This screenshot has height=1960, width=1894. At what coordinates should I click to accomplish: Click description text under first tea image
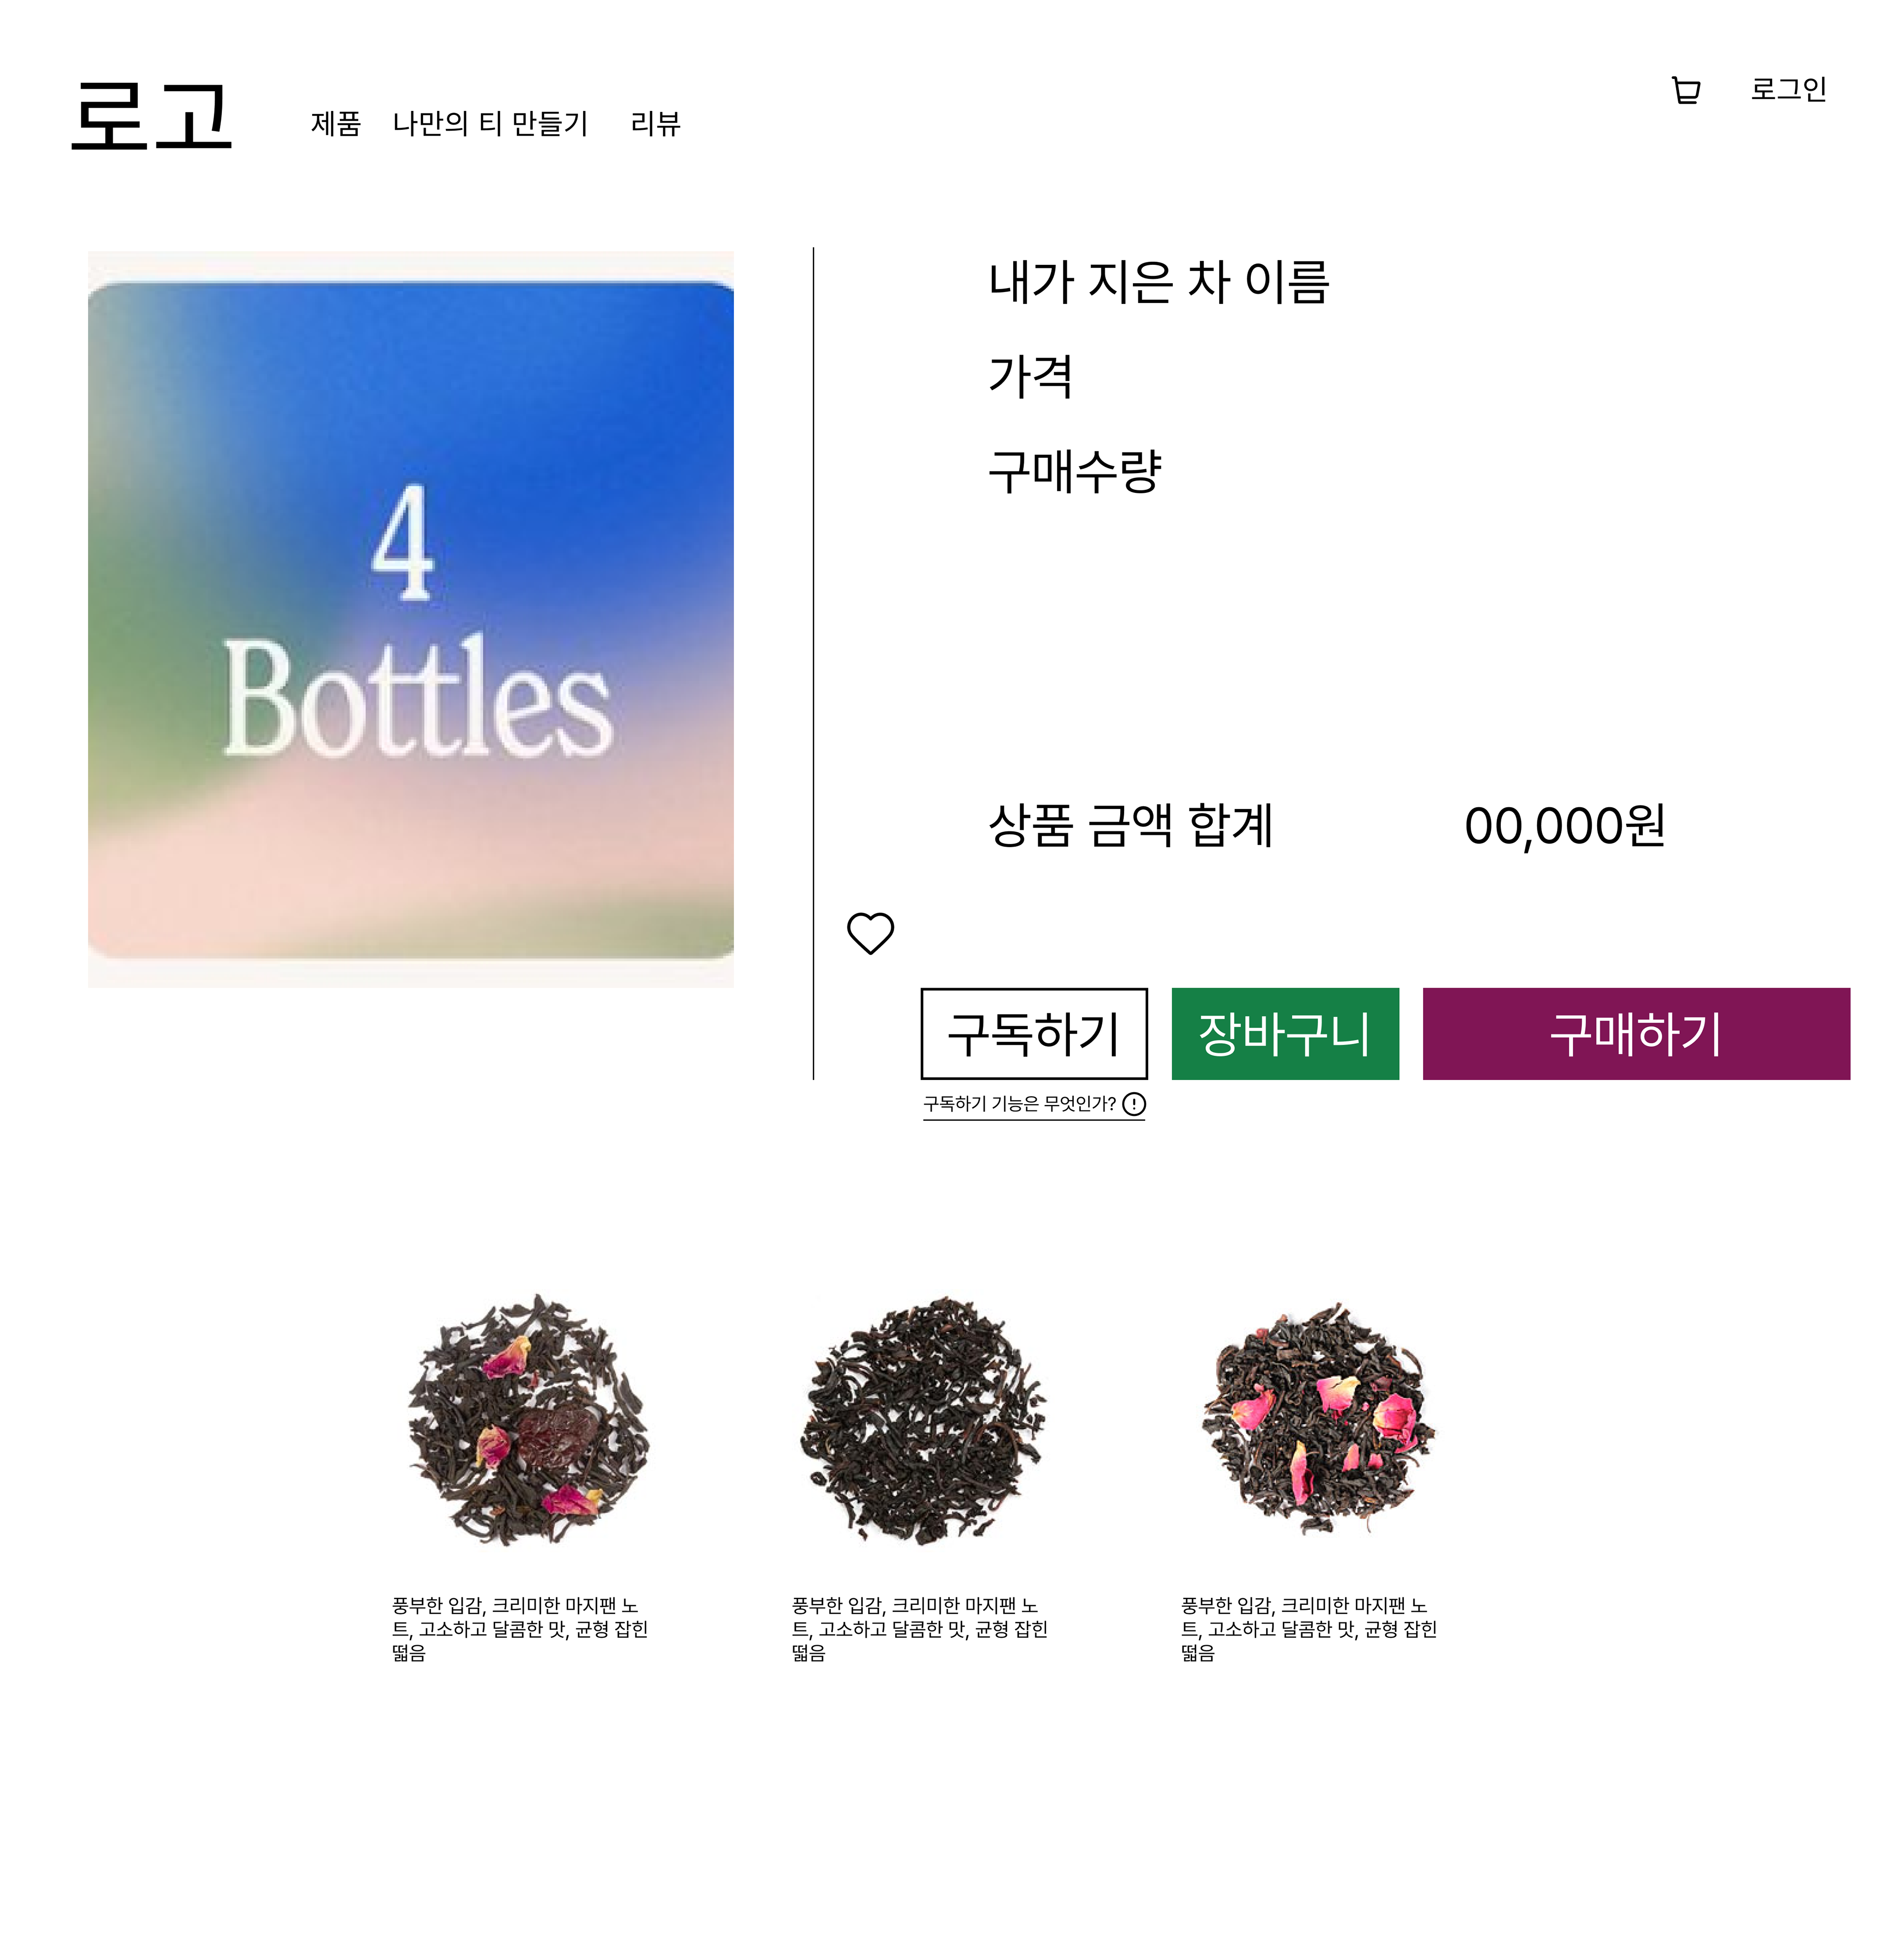coord(520,1629)
